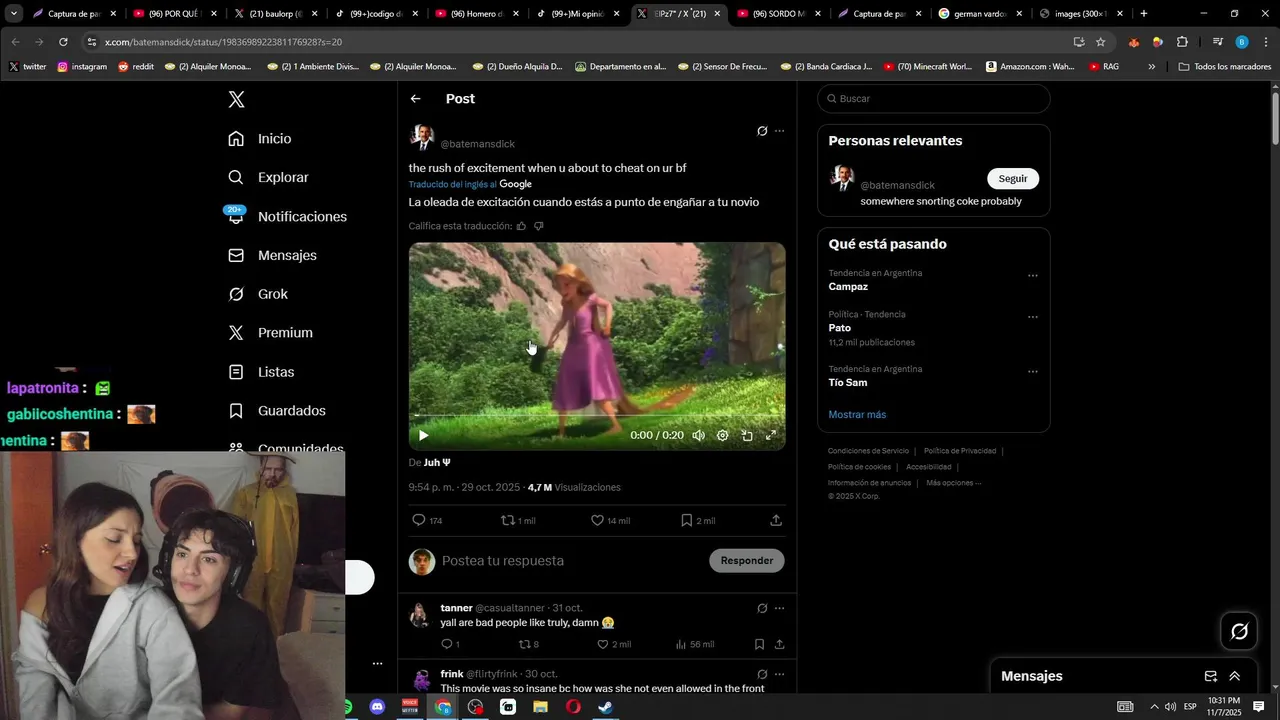
Task: Switch to Homero YouTube tab
Action: tap(478, 14)
